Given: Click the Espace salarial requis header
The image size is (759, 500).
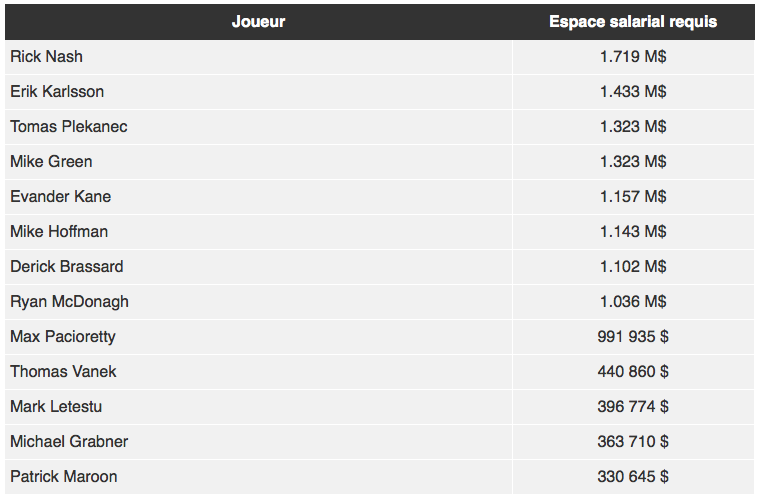Looking at the screenshot, I should tap(633, 22).
